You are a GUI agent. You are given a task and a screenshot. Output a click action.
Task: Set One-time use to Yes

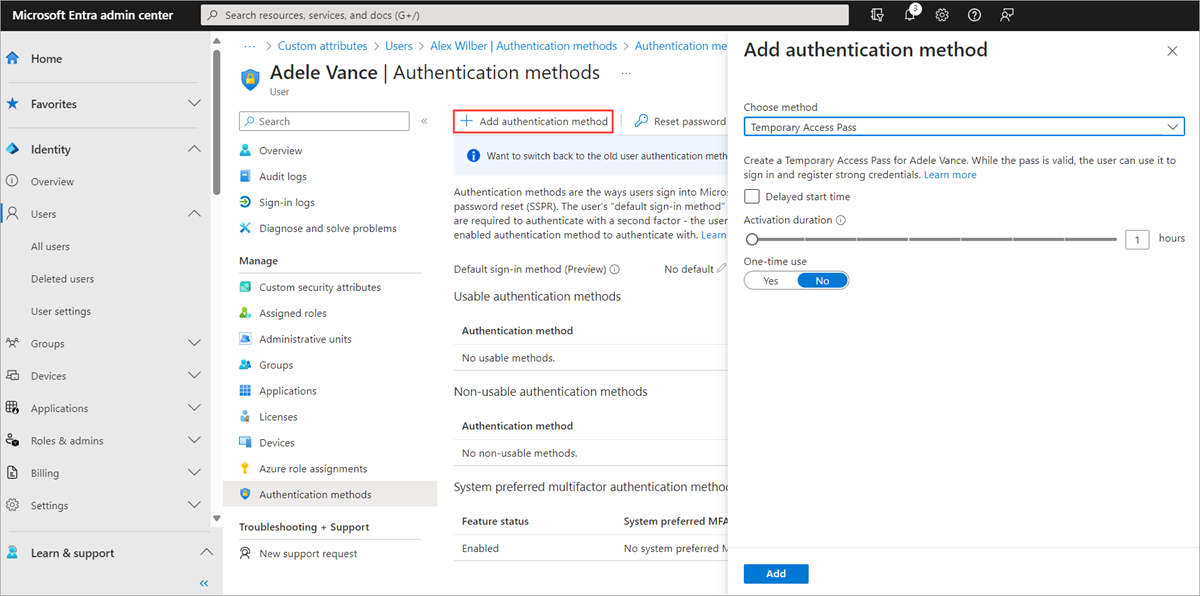click(x=771, y=281)
